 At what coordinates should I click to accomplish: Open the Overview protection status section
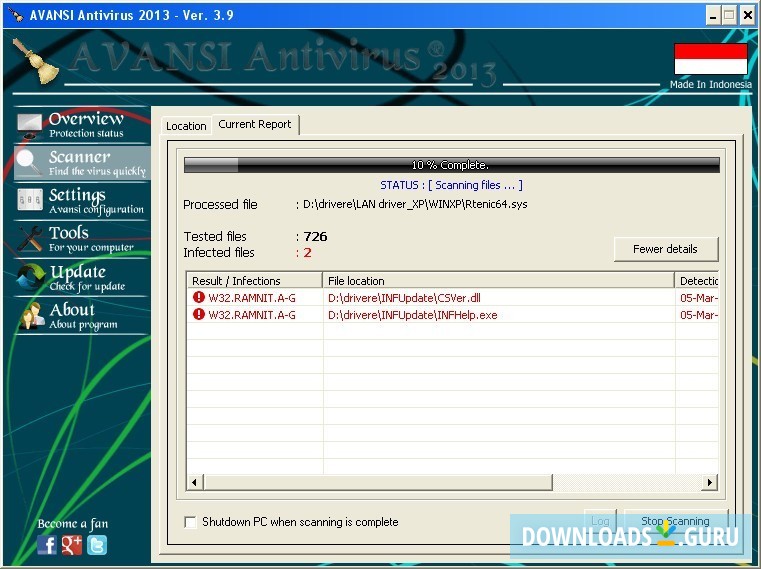click(82, 125)
